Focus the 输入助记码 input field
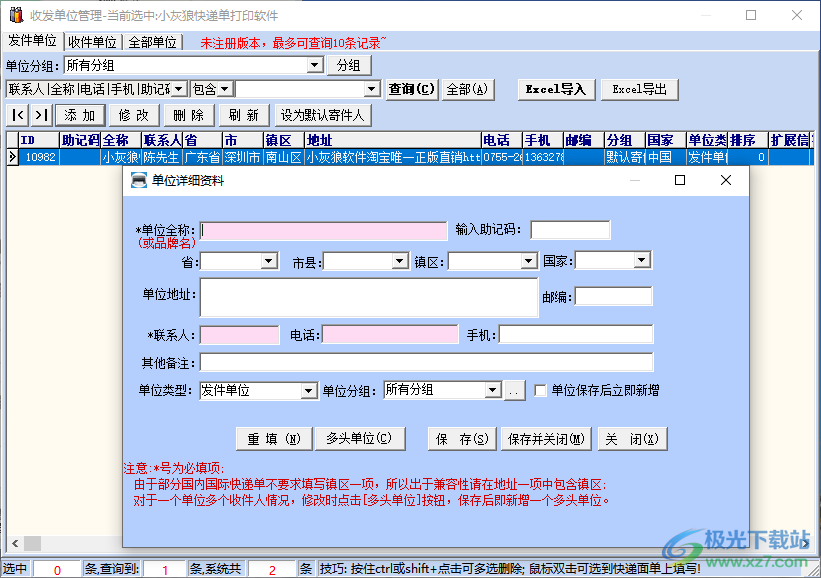Image resolution: width=821 pixels, height=578 pixels. 570,230
